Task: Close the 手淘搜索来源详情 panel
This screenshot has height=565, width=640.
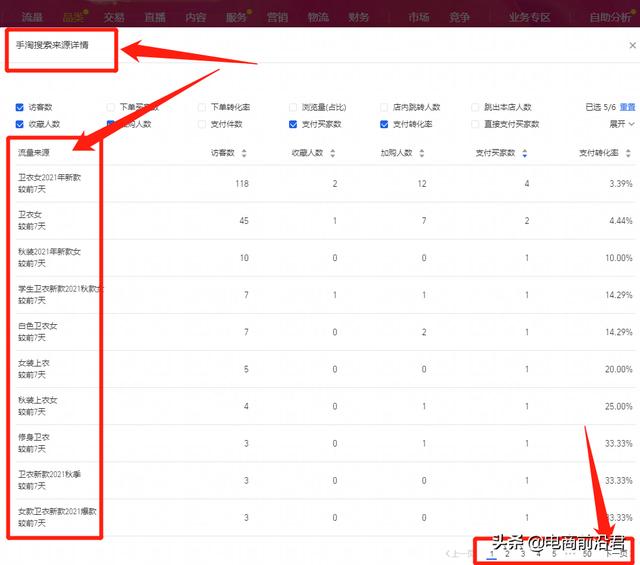Action: tap(632, 45)
